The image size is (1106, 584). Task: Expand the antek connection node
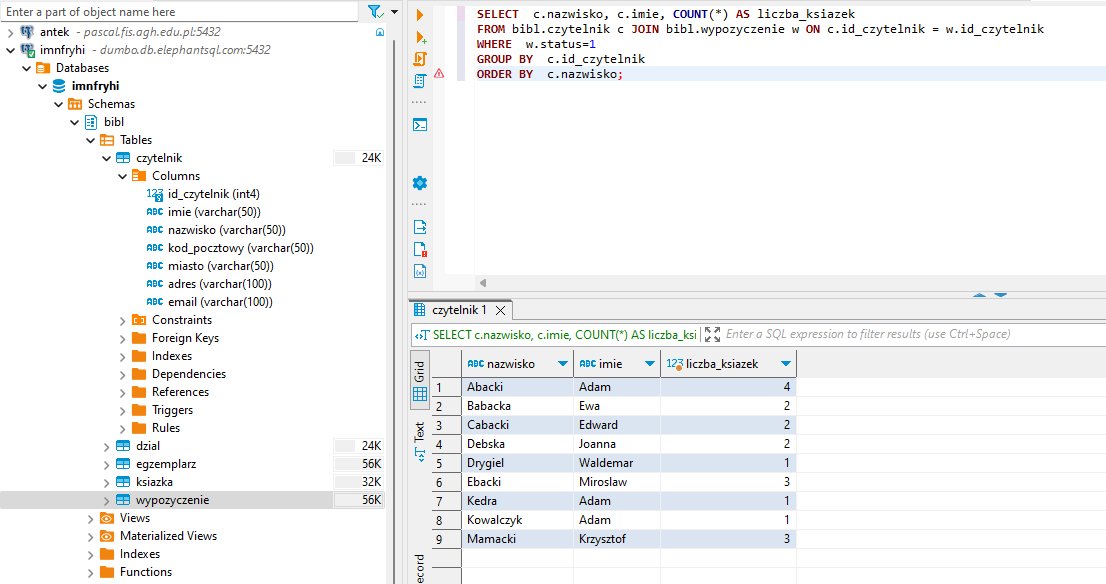click(x=11, y=32)
